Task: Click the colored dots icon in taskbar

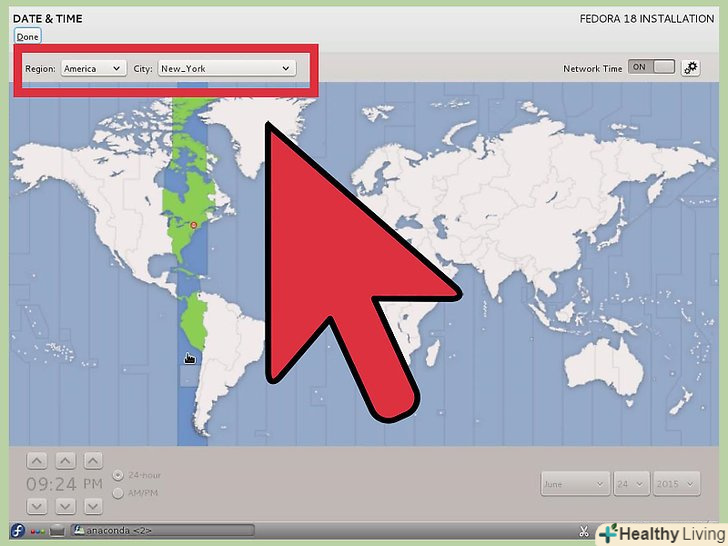Action: (37, 531)
